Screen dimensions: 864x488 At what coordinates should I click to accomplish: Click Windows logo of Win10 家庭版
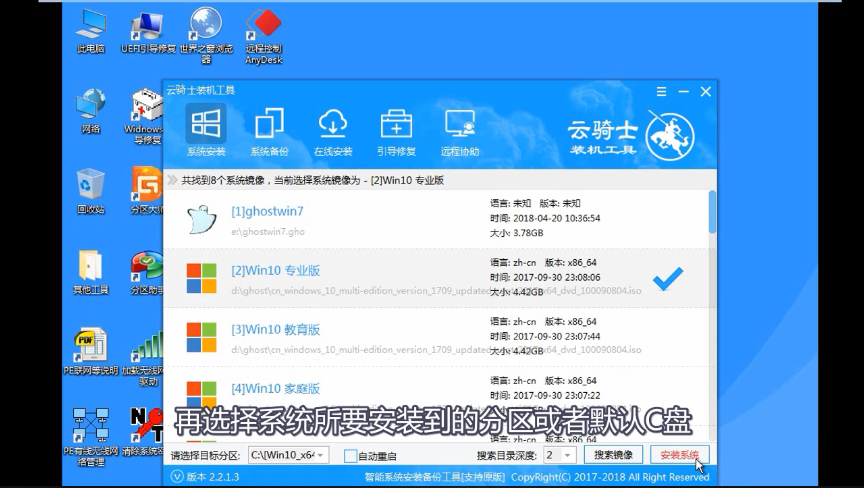201,394
